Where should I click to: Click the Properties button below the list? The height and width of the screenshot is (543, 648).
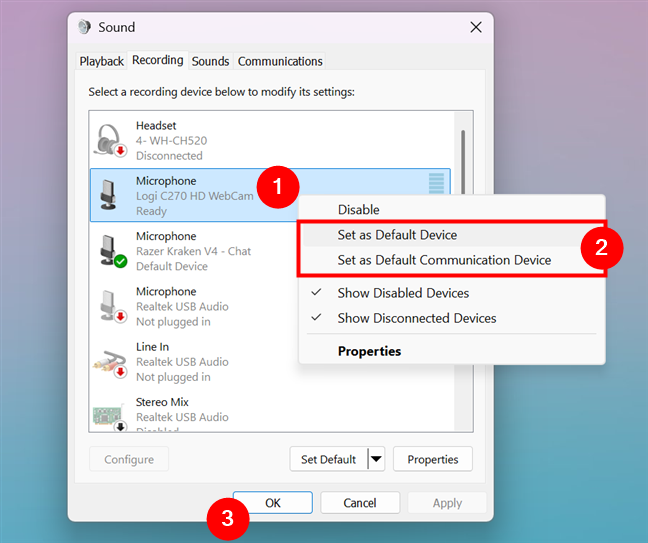click(433, 459)
